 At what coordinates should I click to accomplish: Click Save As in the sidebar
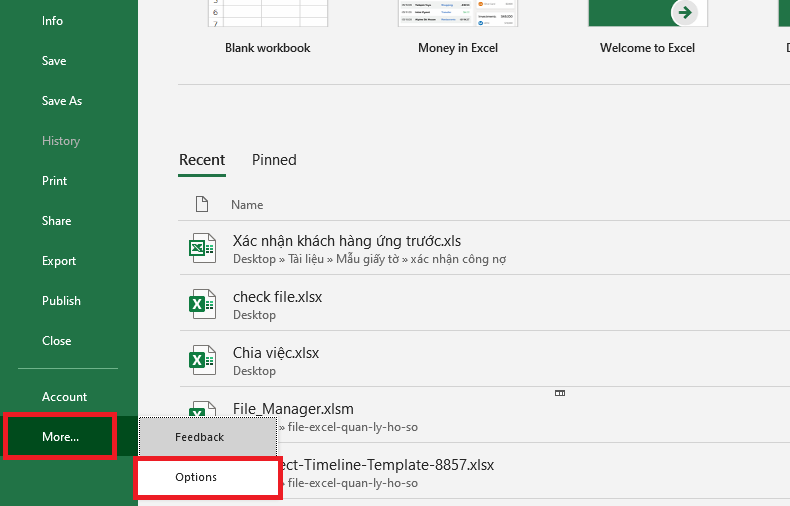pyautogui.click(x=62, y=101)
